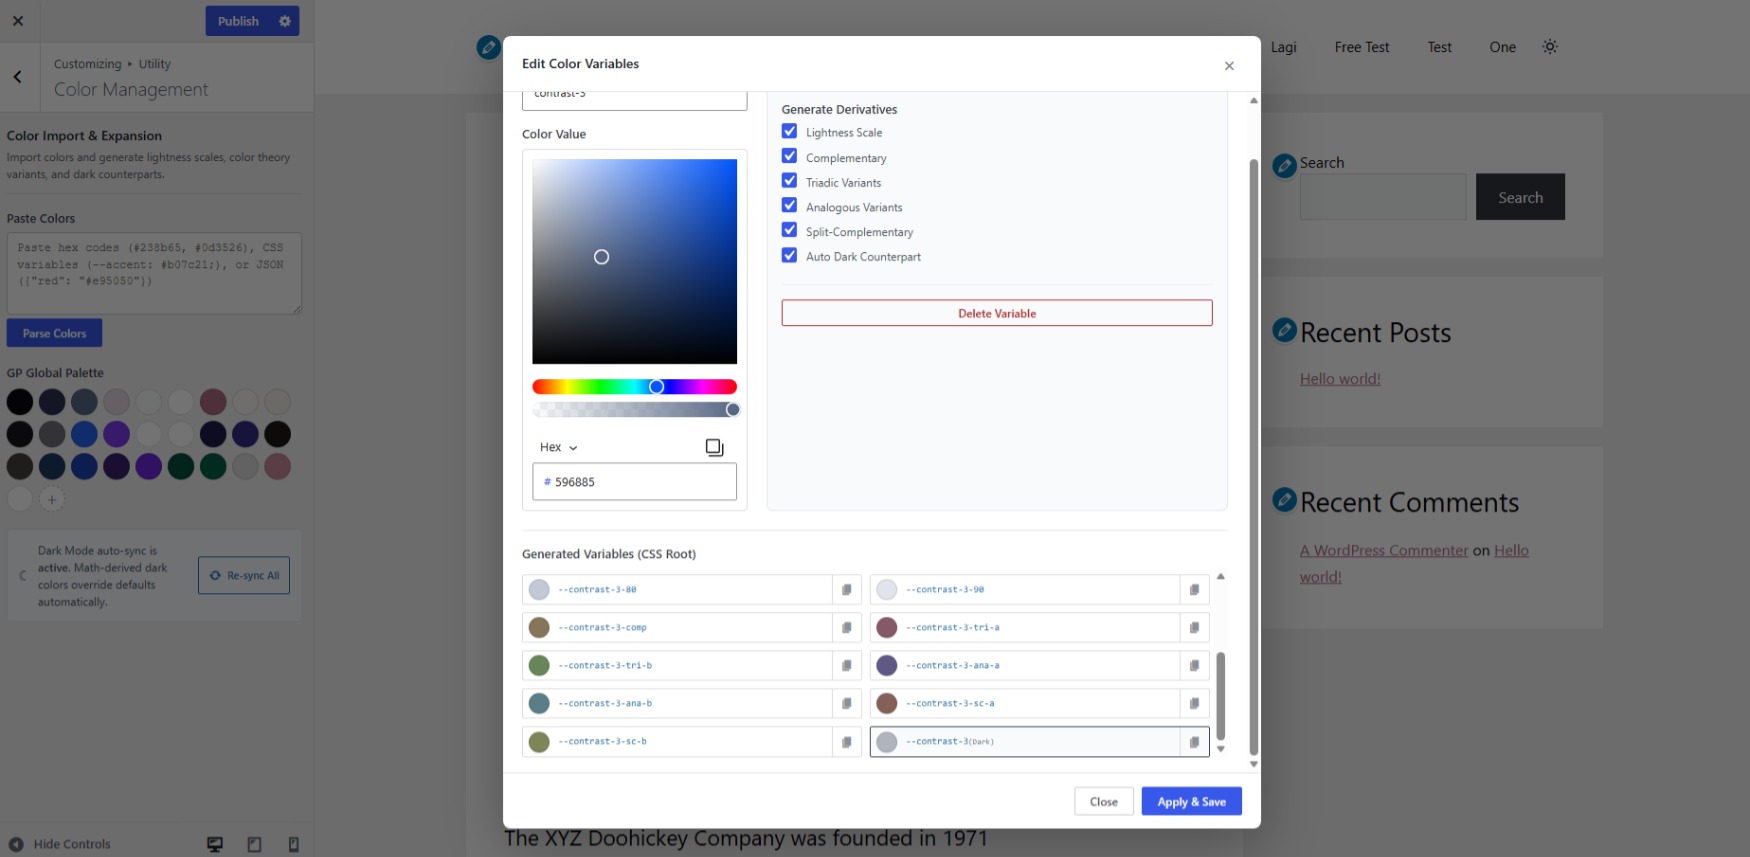The image size is (1750, 857).
Task: Disable Auto Dark Counterpart checkbox
Action: pyautogui.click(x=789, y=255)
